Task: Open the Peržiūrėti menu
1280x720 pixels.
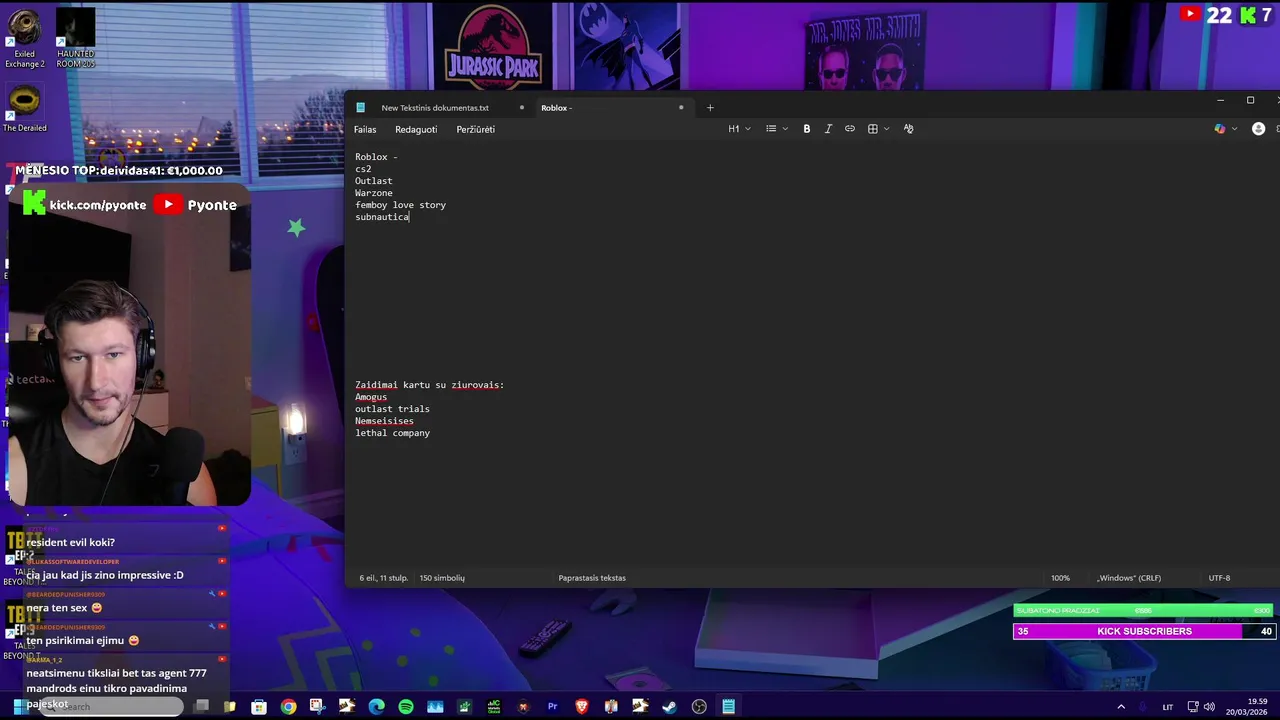Action: point(476,129)
